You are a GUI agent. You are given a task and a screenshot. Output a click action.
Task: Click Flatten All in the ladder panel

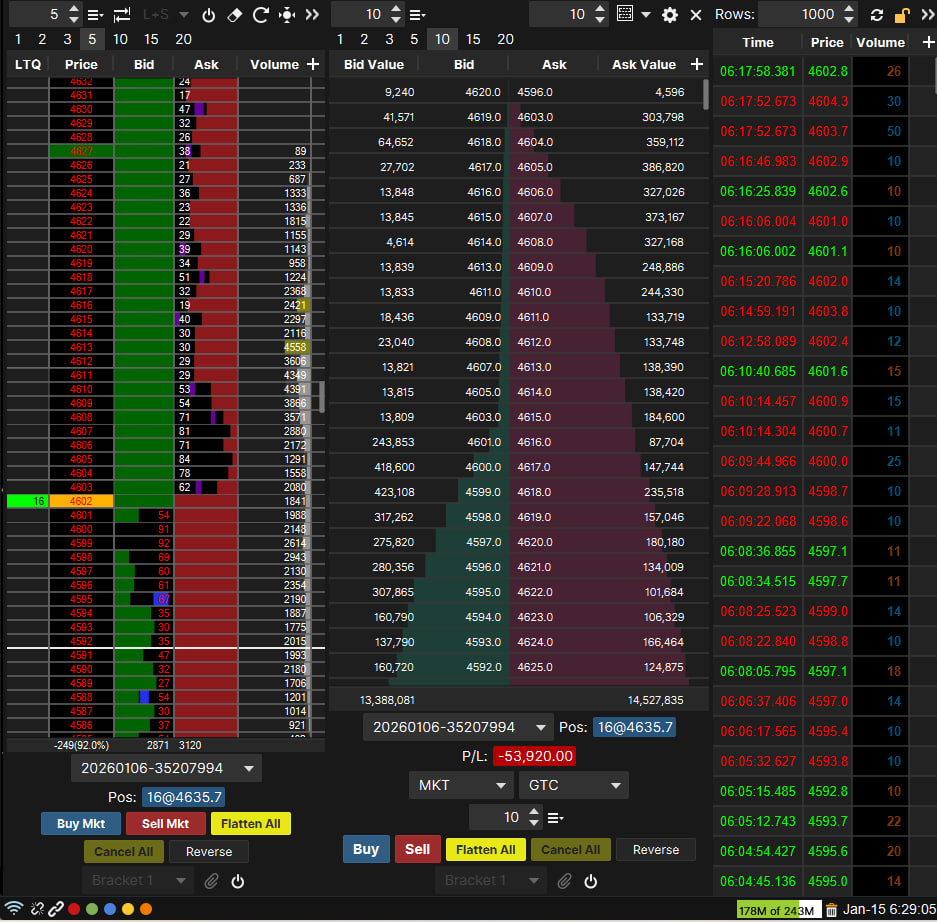click(x=250, y=823)
